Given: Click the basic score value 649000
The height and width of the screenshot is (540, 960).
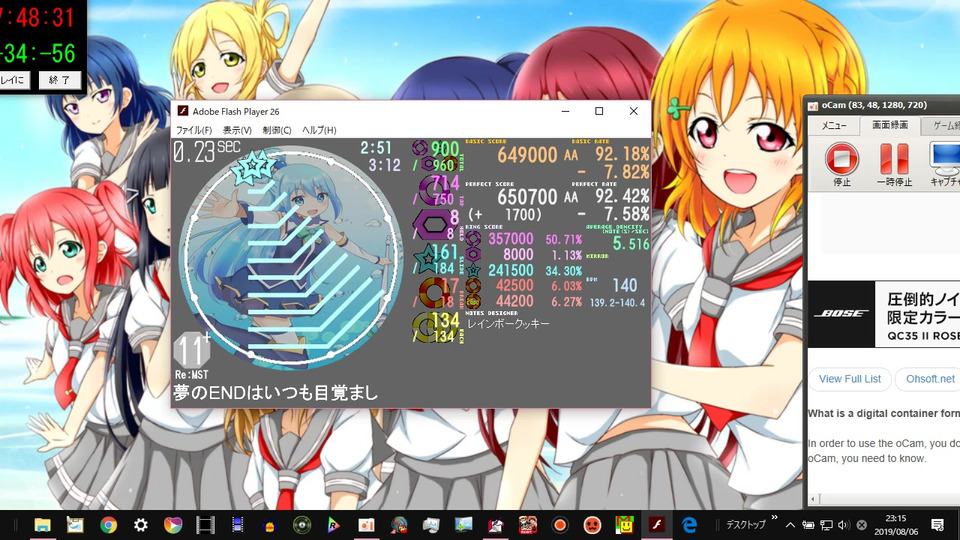Looking at the screenshot, I should click(x=527, y=155).
